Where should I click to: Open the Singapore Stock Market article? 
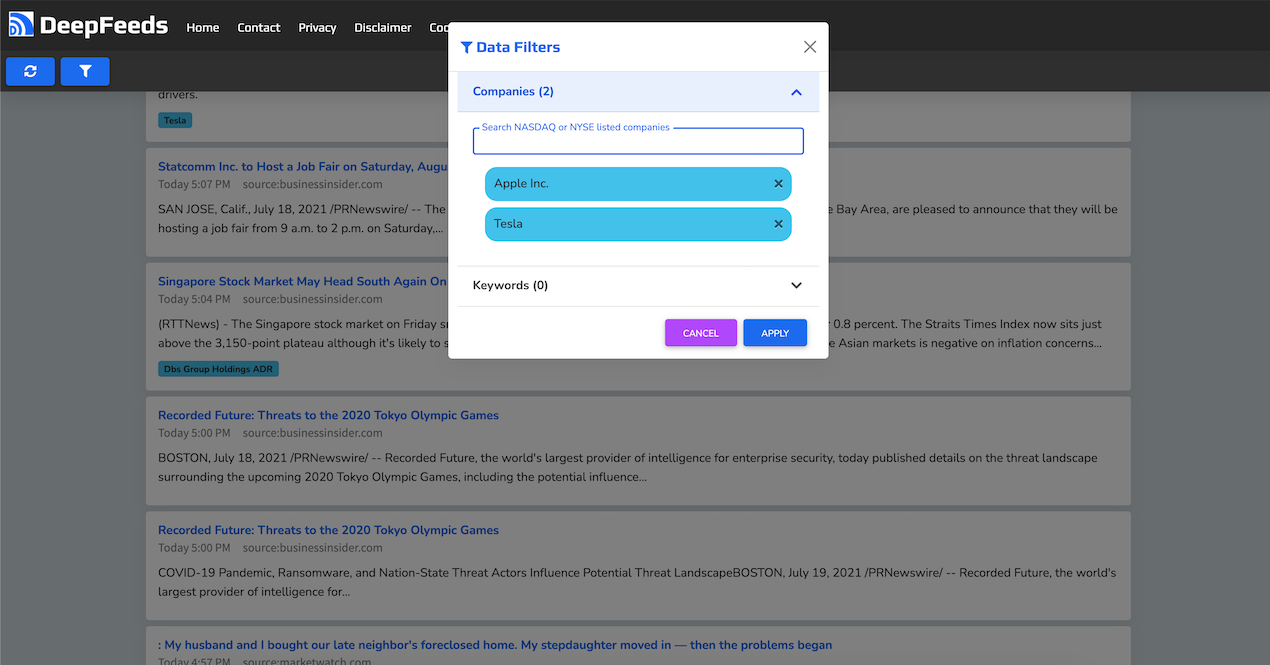303,282
